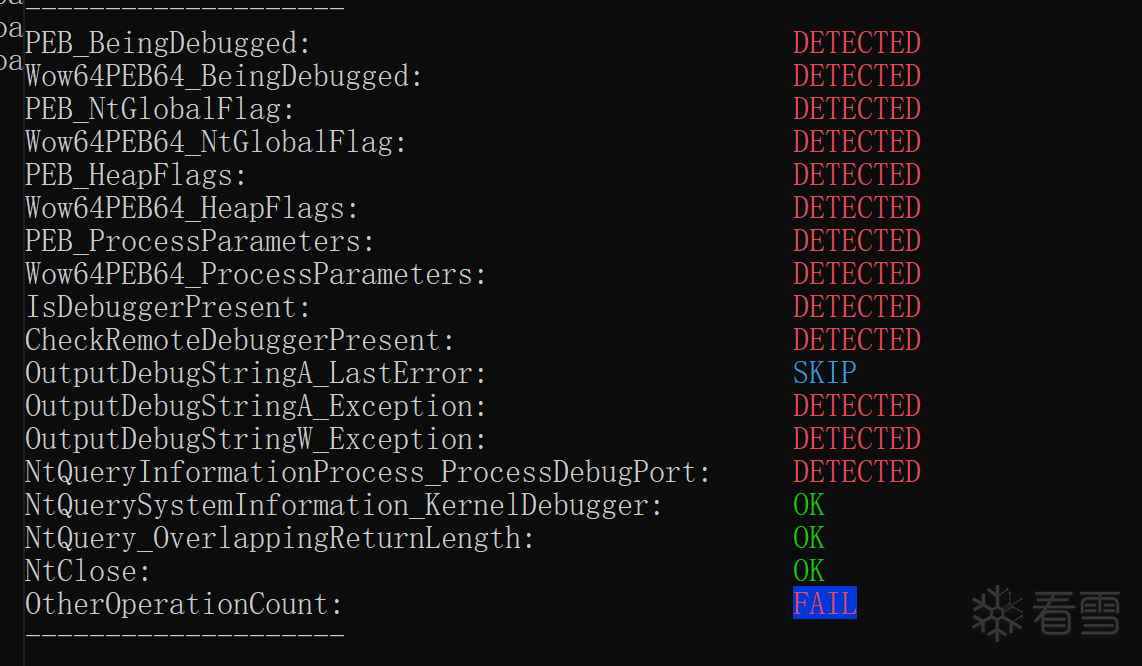Click the NtClose label text

(88, 571)
